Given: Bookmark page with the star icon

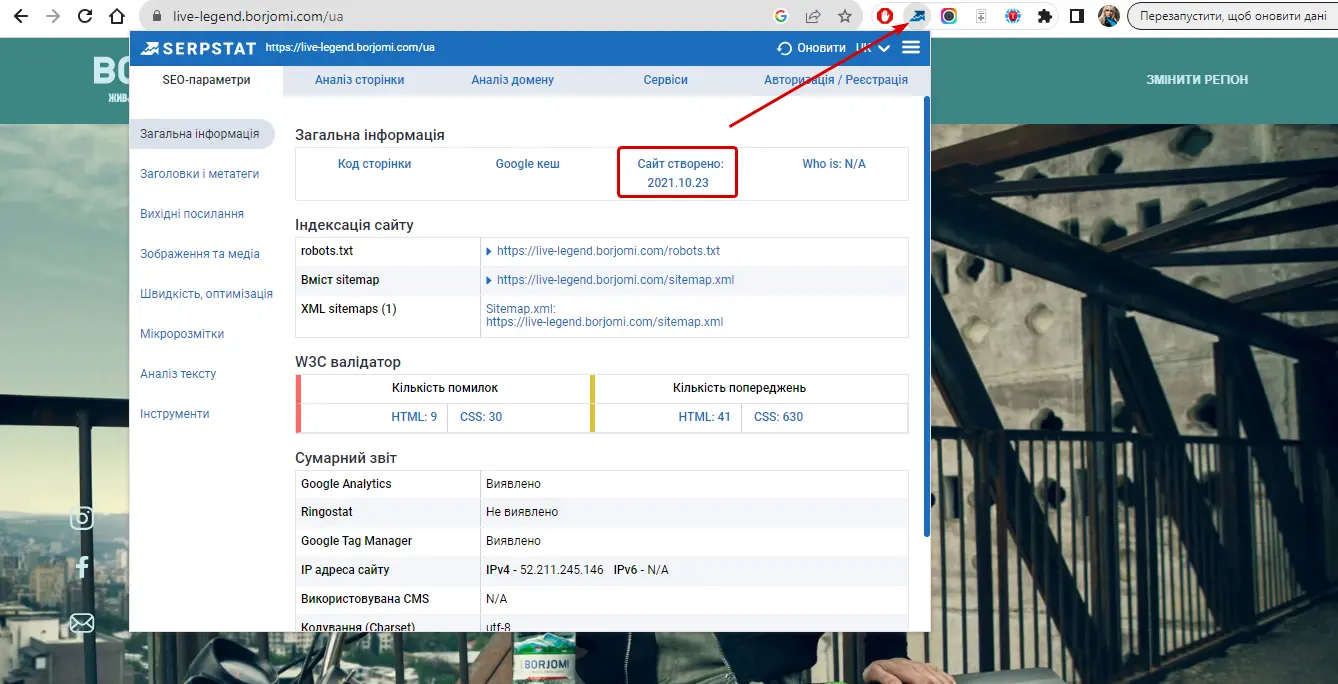Looking at the screenshot, I should [x=845, y=16].
